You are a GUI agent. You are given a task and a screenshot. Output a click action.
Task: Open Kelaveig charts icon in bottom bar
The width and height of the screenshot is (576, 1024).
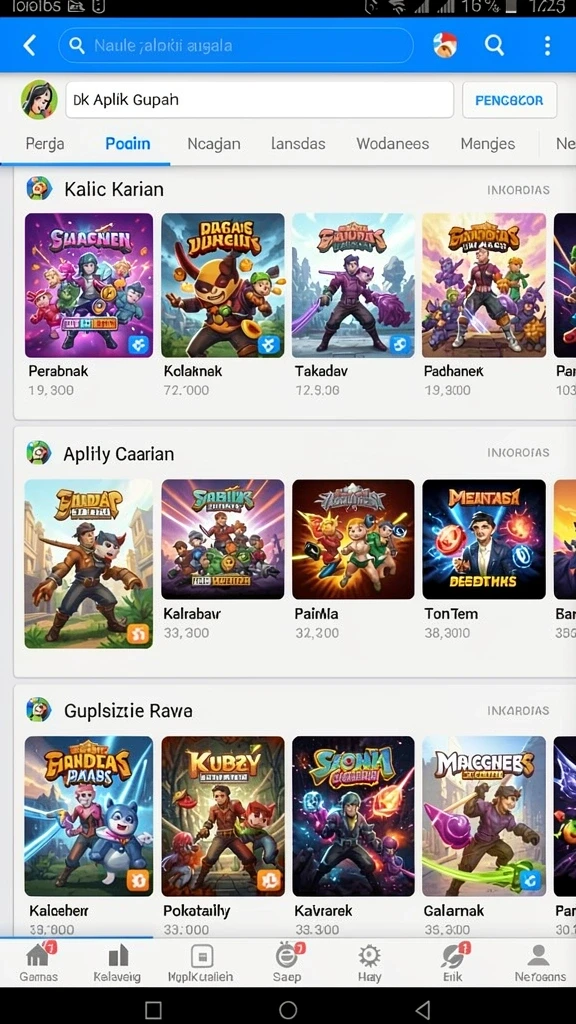coord(117,963)
